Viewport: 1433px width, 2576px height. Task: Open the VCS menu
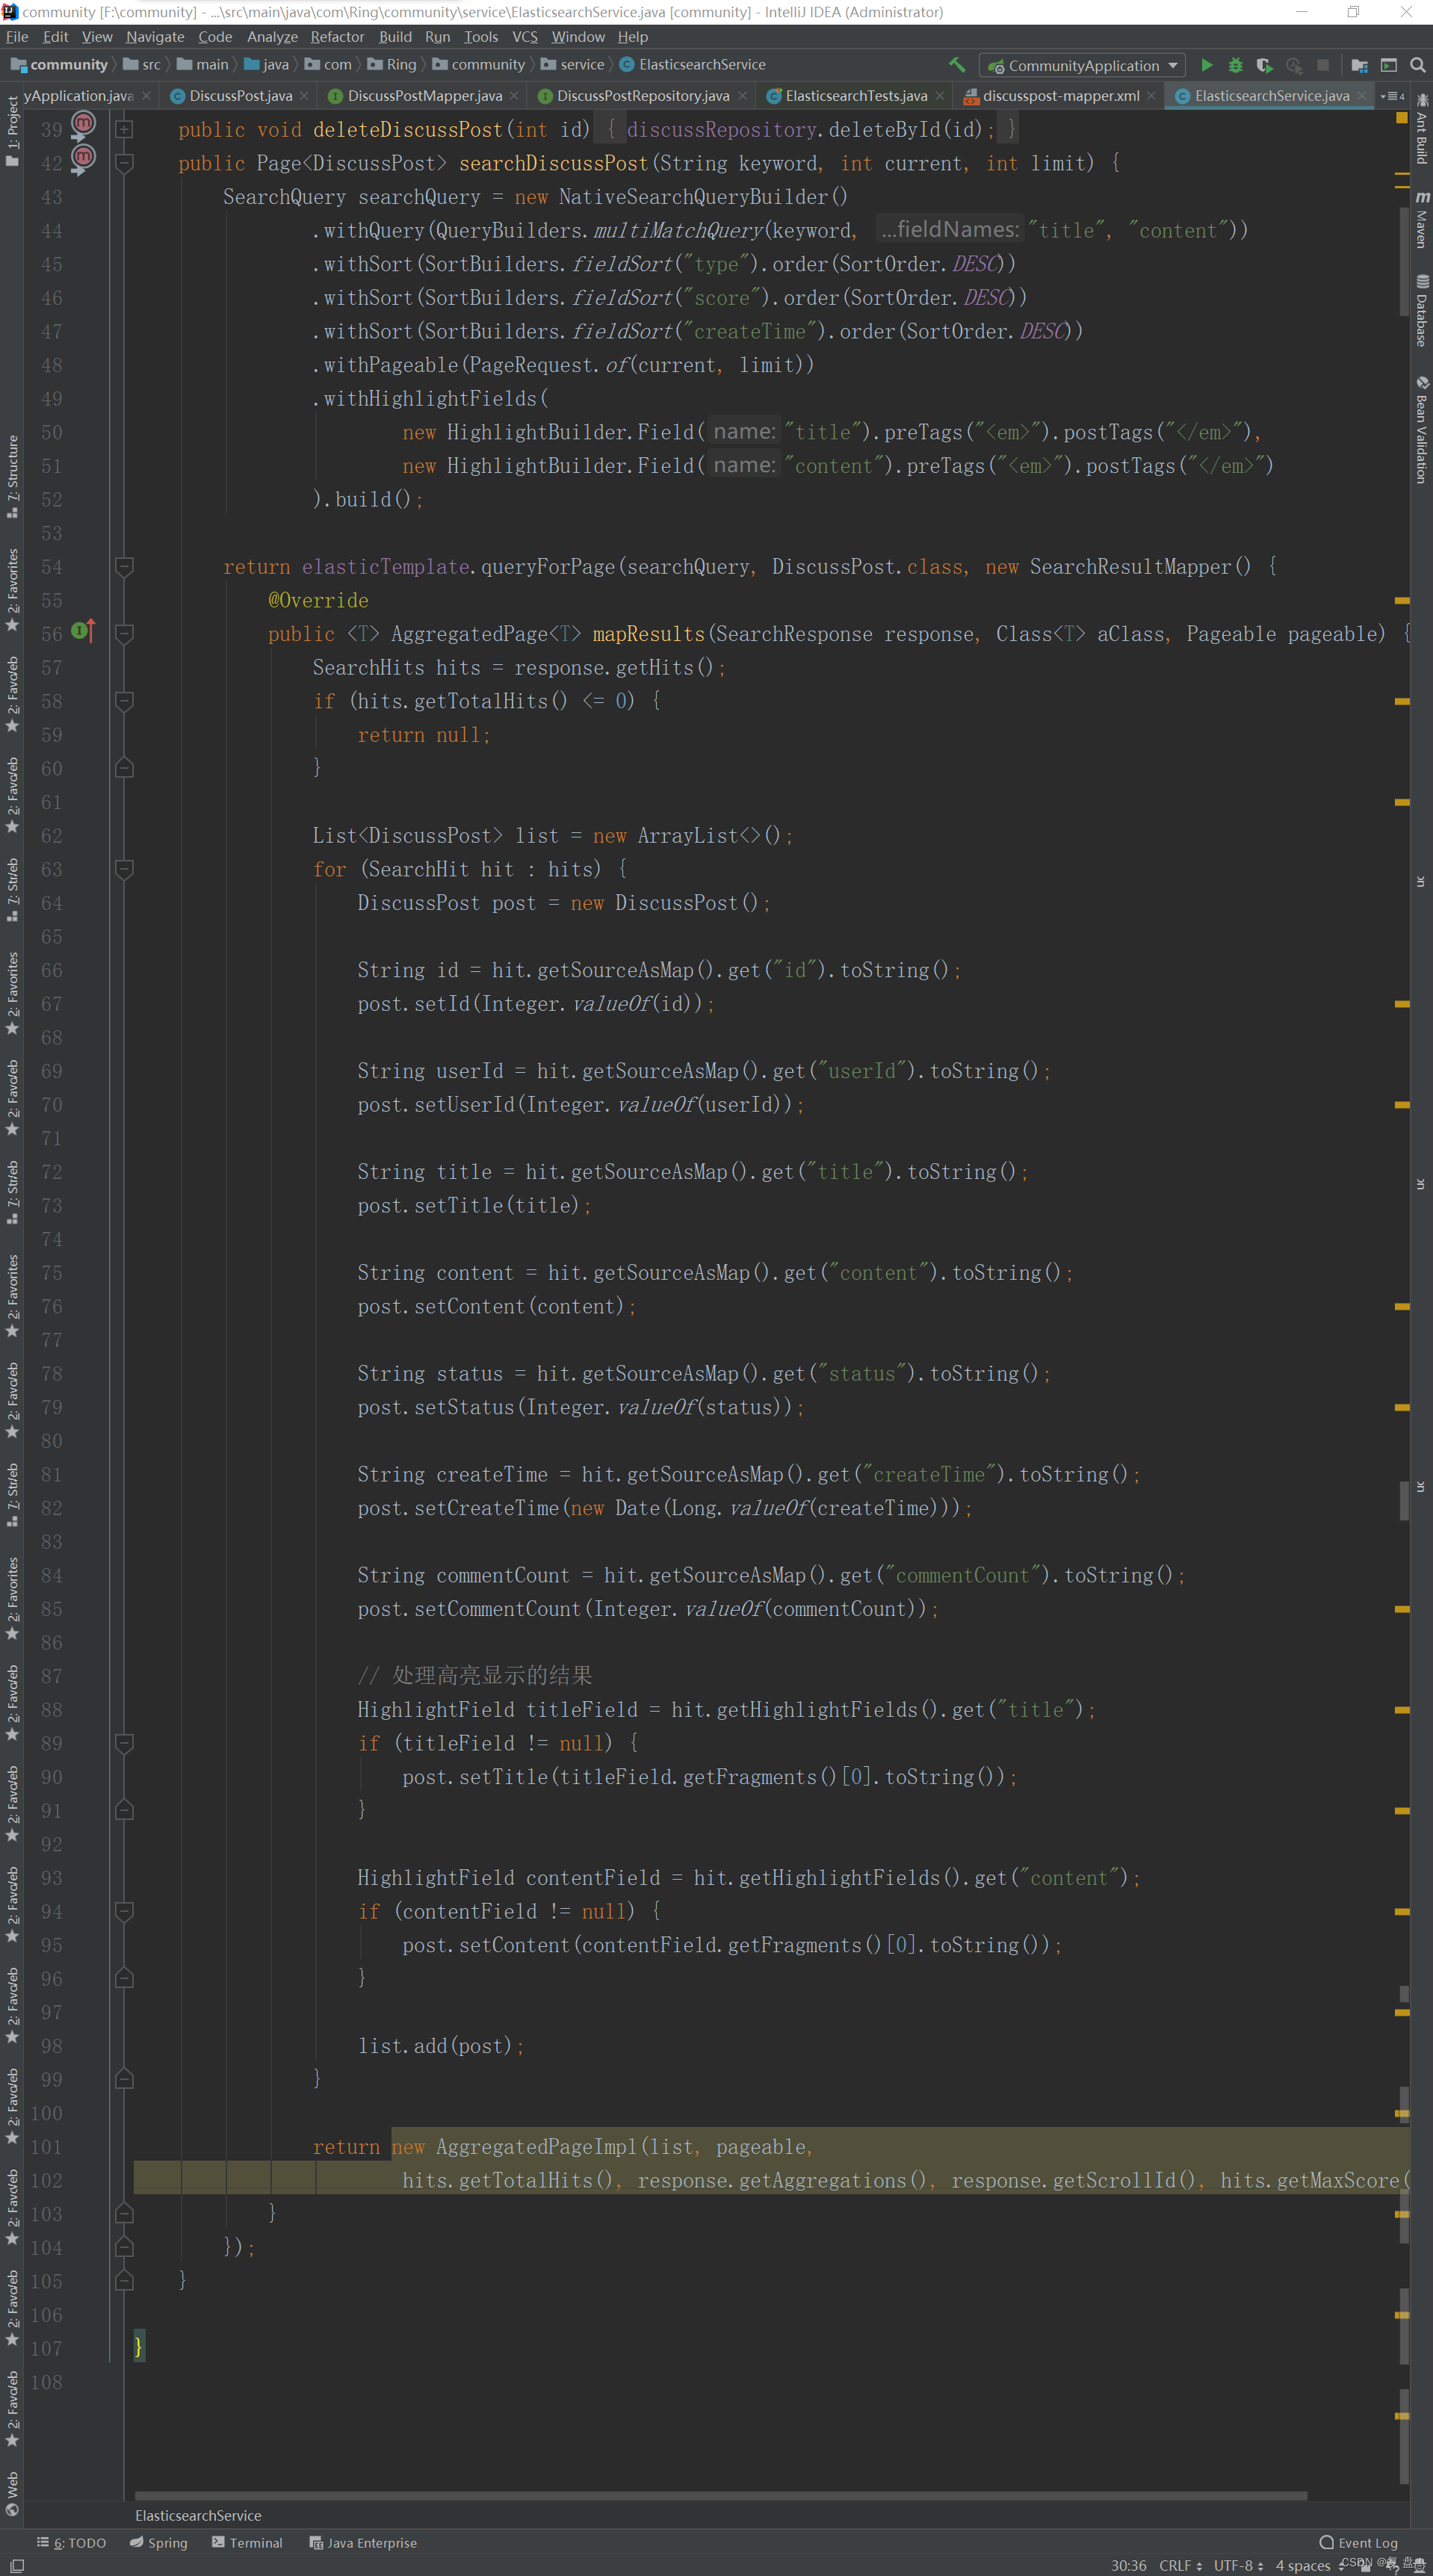[525, 37]
